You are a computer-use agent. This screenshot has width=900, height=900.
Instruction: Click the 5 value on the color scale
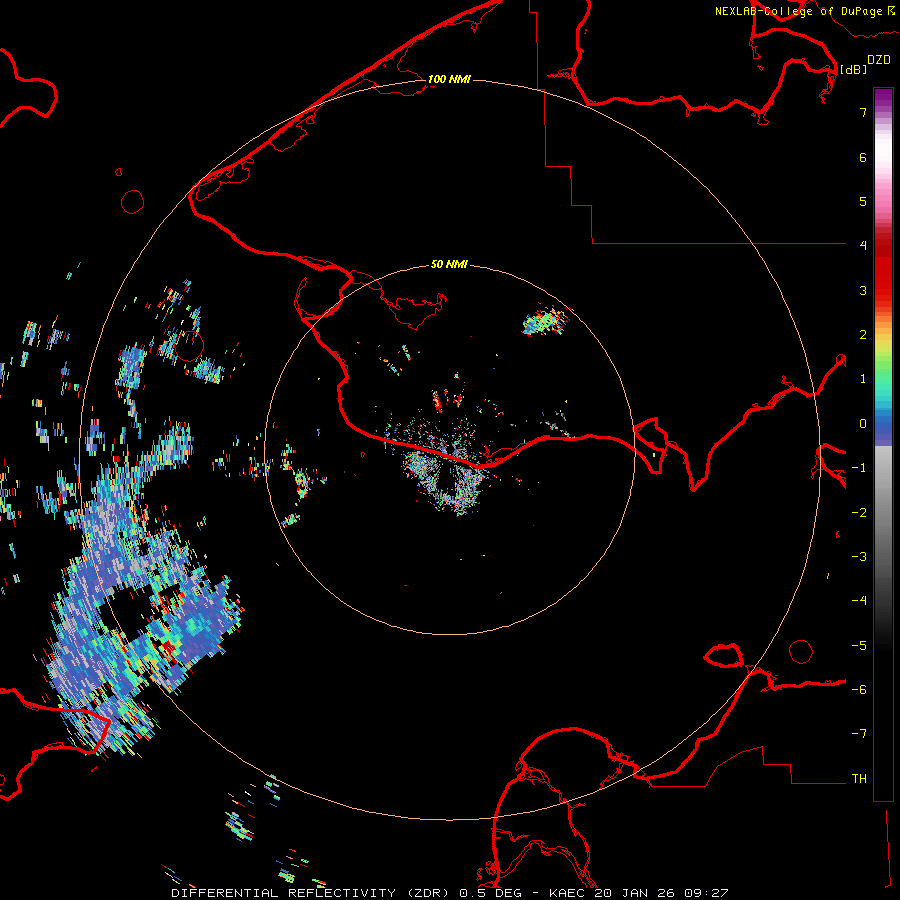(x=863, y=201)
